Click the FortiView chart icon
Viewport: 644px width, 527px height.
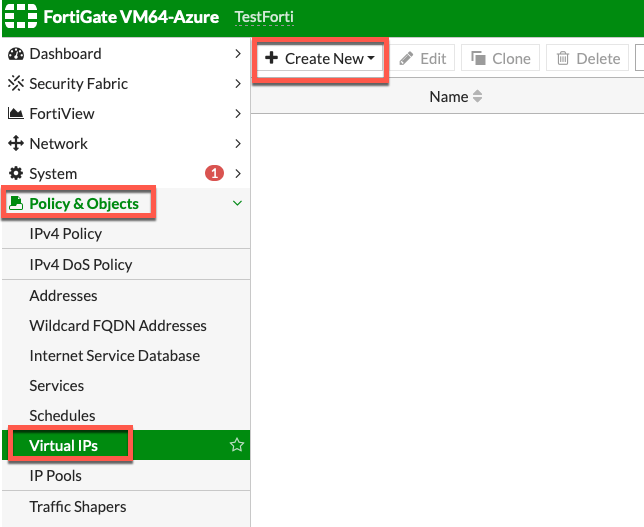pyautogui.click(x=16, y=113)
